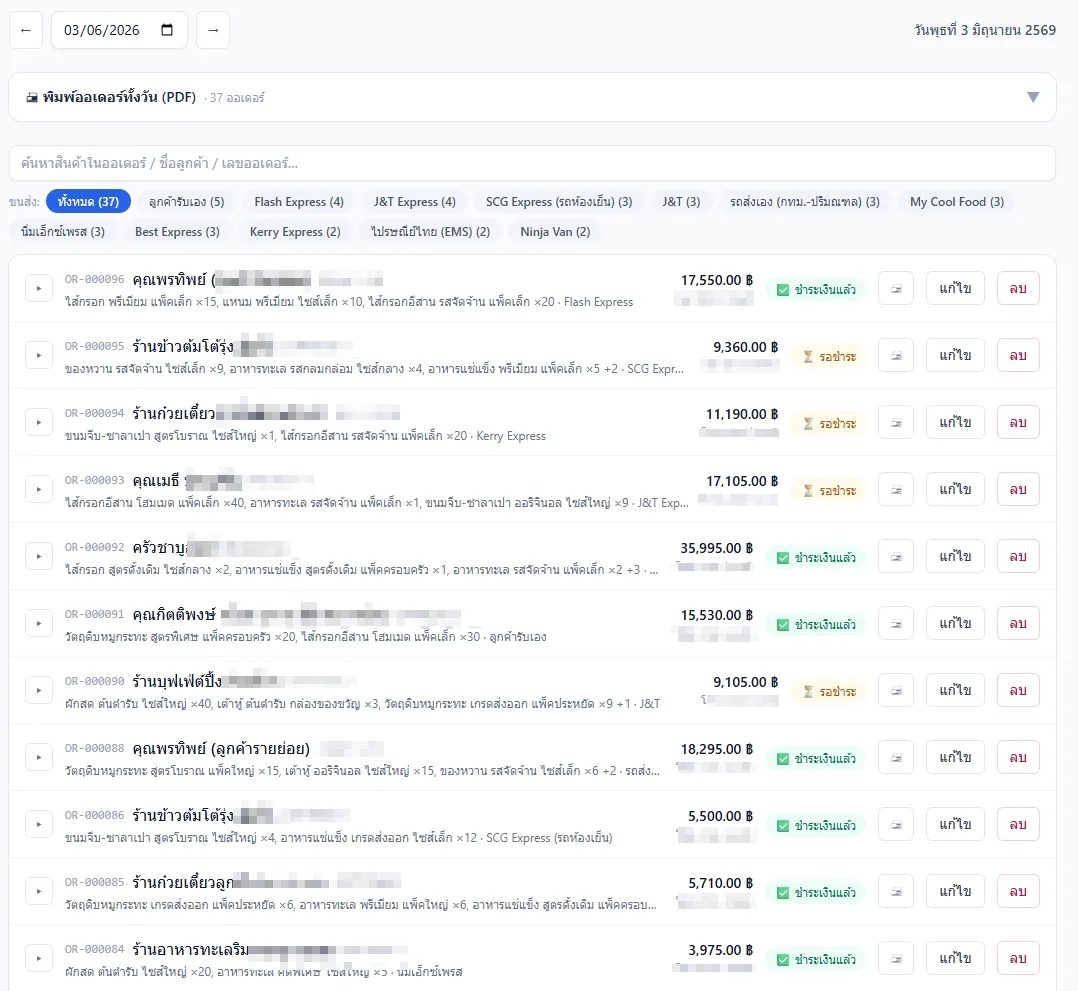Edit order OR-000085 with แก้ไข
1078x991 pixels.
tap(955, 891)
